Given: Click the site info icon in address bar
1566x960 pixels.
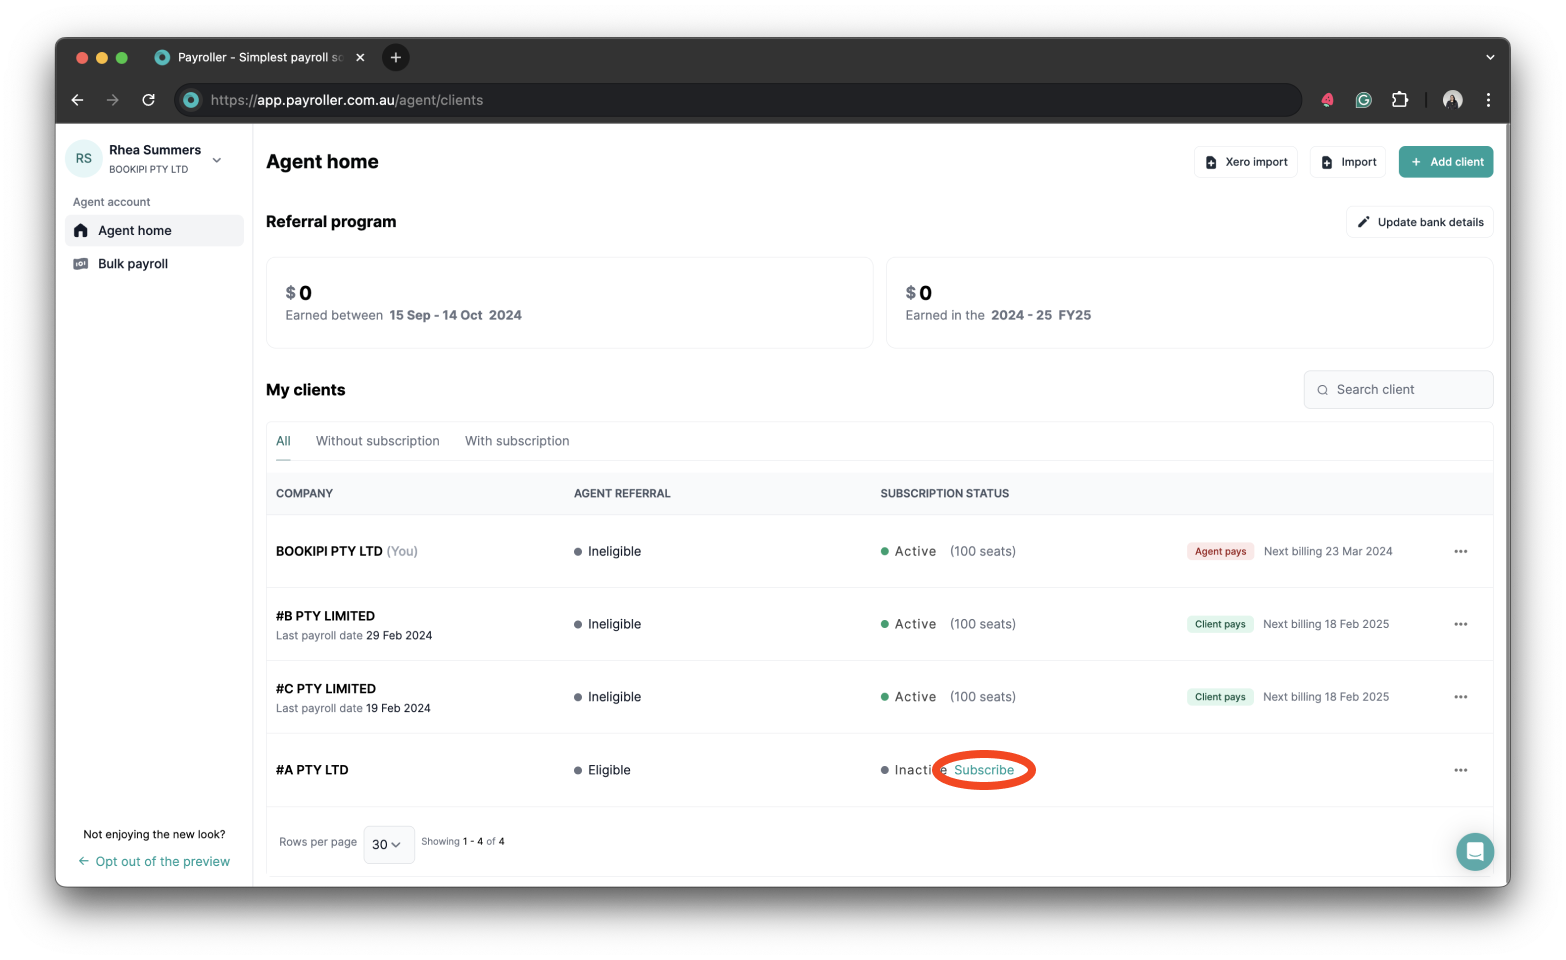Looking at the screenshot, I should (191, 100).
